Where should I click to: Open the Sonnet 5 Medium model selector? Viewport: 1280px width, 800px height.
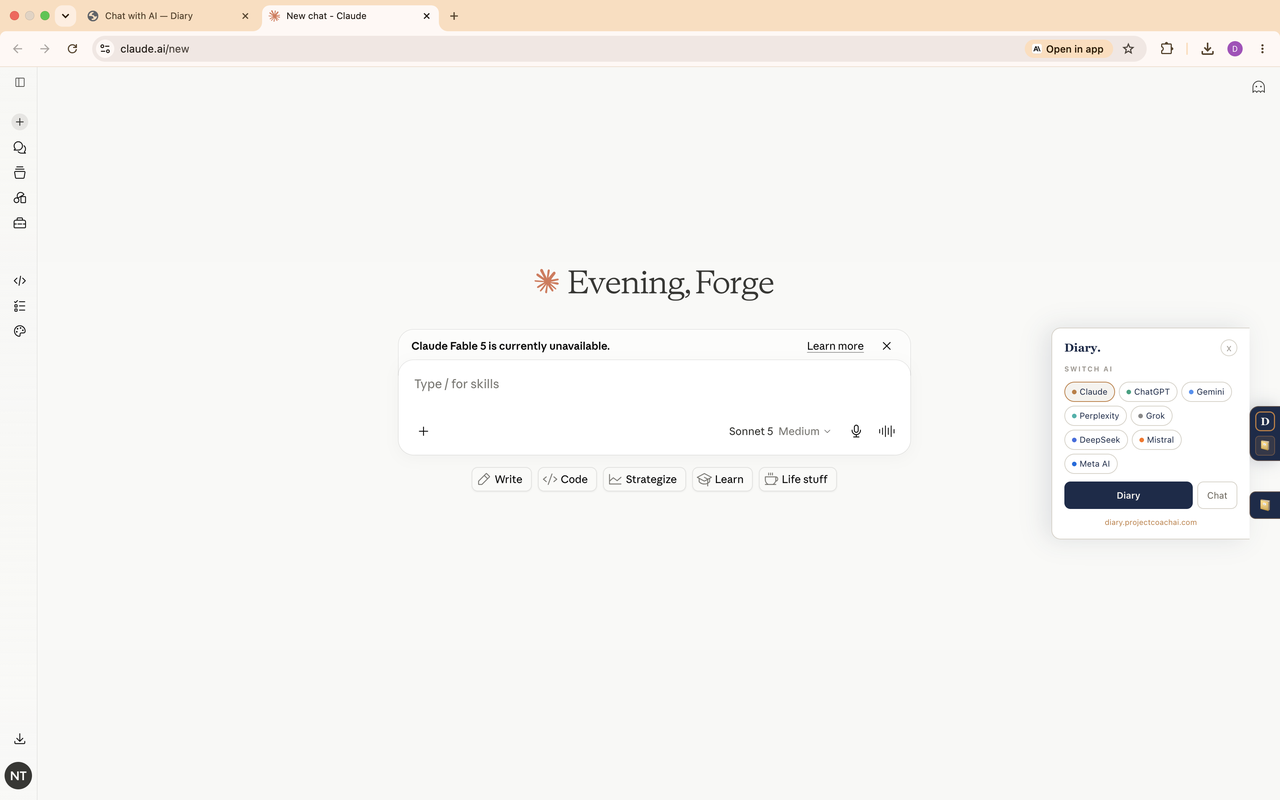[x=779, y=431]
